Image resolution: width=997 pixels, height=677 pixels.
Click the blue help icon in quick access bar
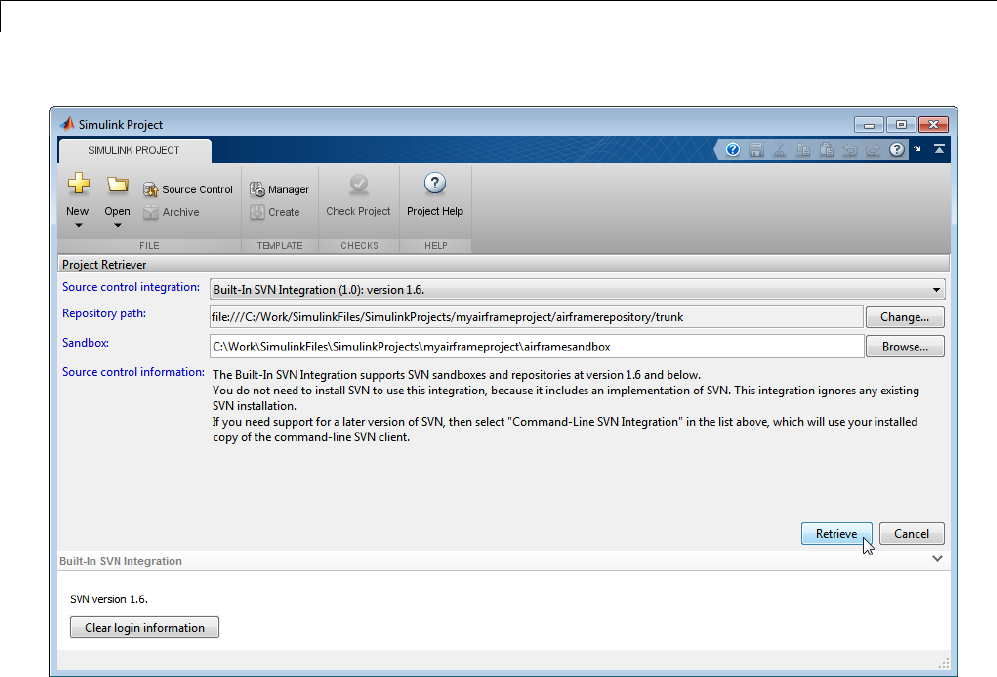(x=732, y=149)
